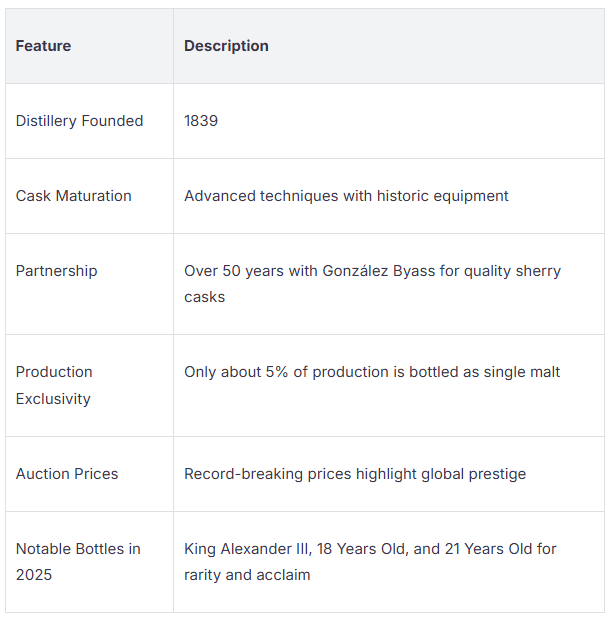Image resolution: width=610 pixels, height=618 pixels.
Task: Click the Description column header
Action: (226, 46)
